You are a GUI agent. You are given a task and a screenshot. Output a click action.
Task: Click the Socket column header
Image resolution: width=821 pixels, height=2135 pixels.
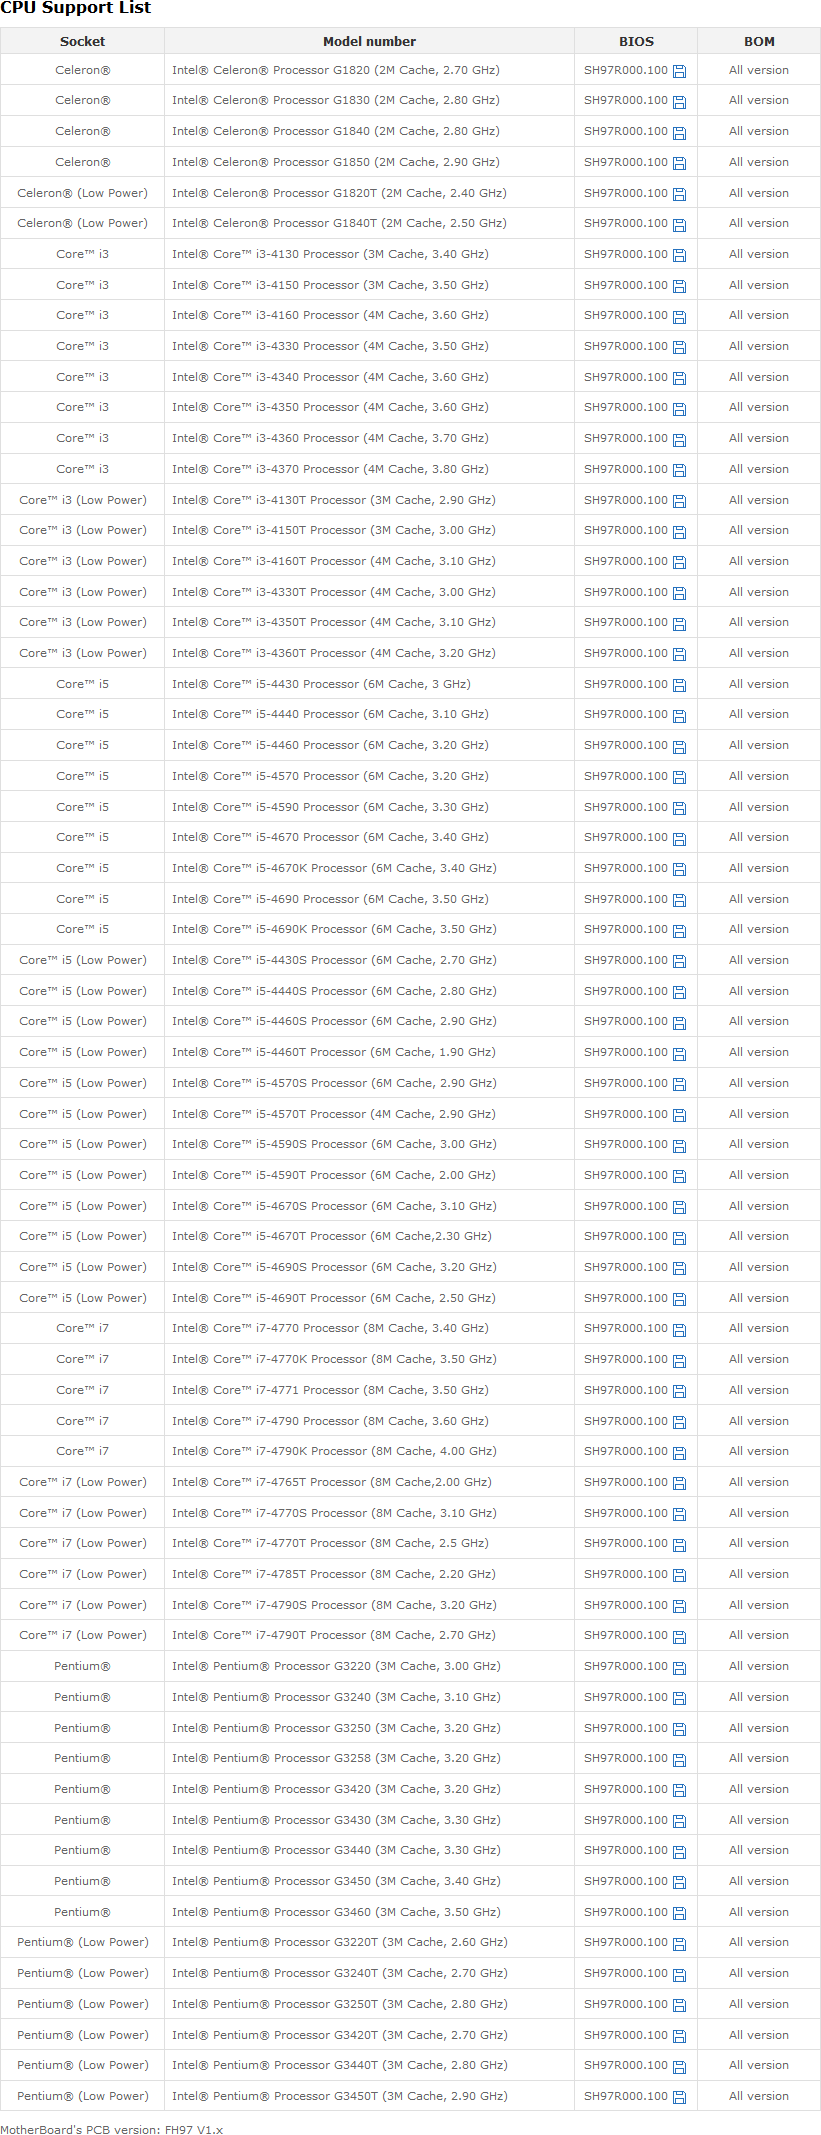tap(82, 41)
